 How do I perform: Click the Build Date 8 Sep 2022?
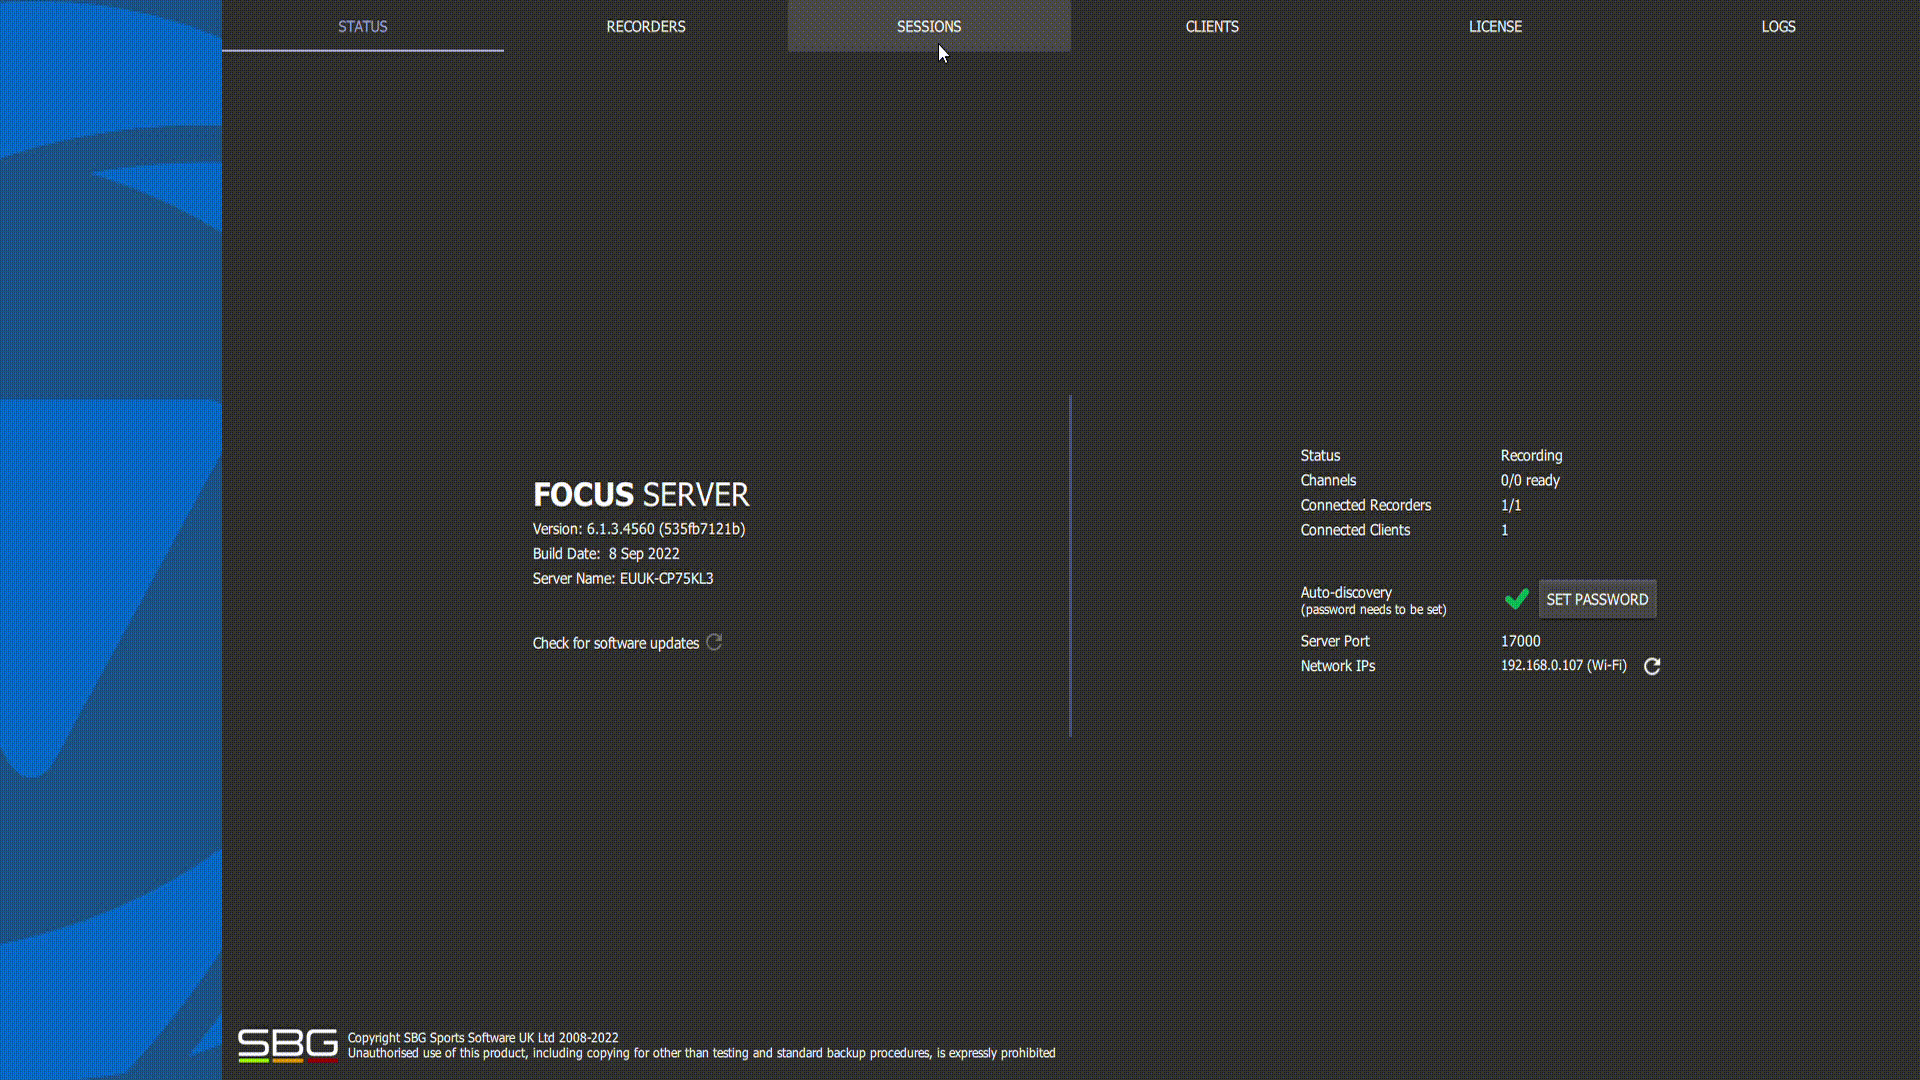coord(605,553)
